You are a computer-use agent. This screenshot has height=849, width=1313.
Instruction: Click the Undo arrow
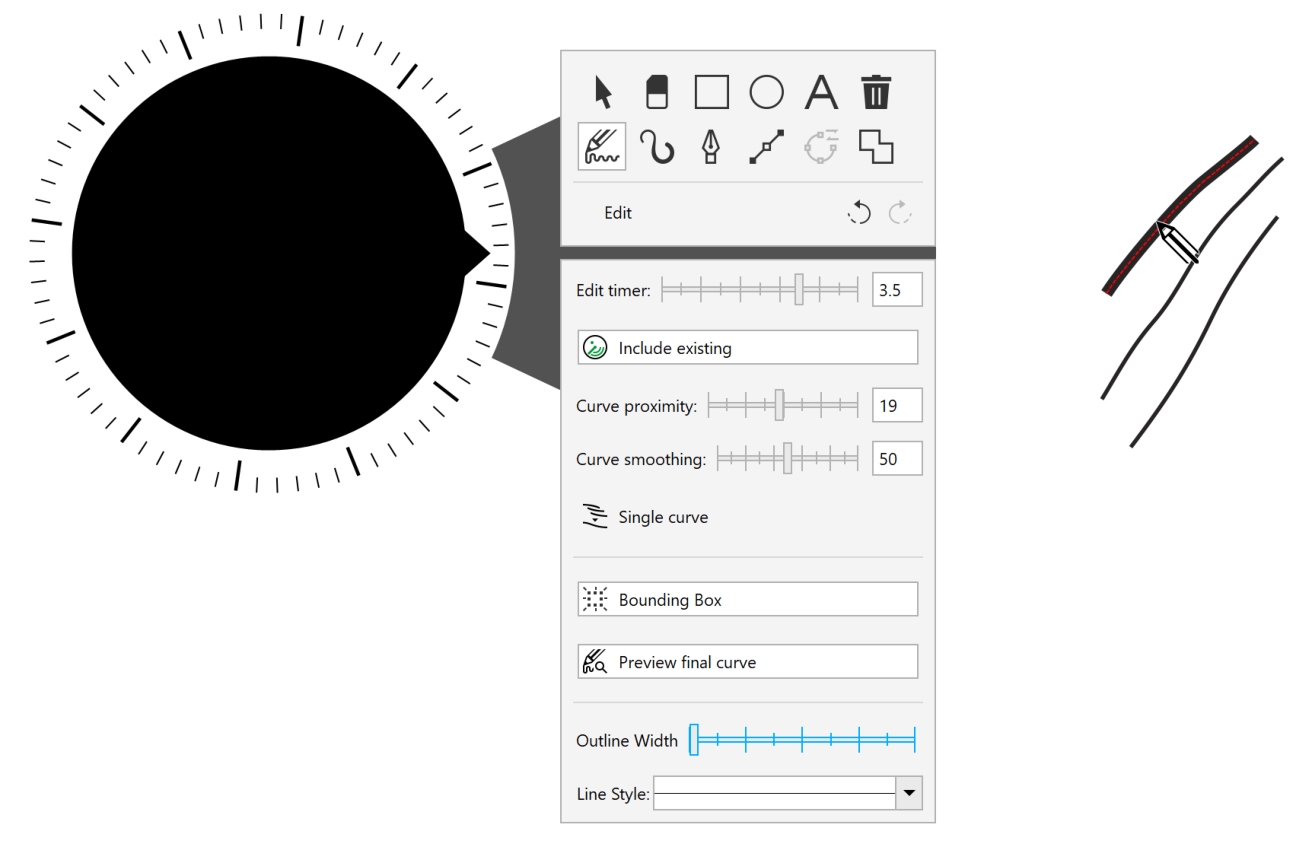[860, 213]
